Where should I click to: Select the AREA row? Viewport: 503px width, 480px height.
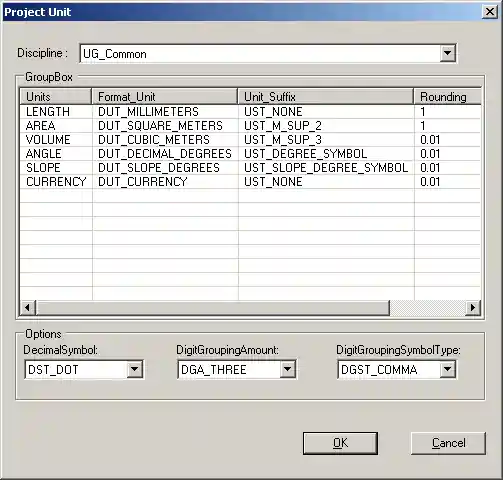(250, 126)
